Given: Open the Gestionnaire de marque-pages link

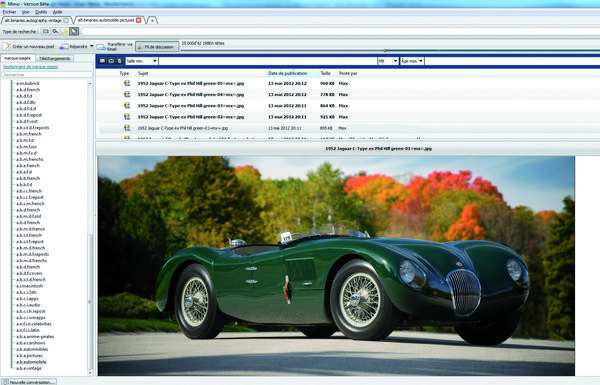Looking at the screenshot, I should [x=31, y=67].
